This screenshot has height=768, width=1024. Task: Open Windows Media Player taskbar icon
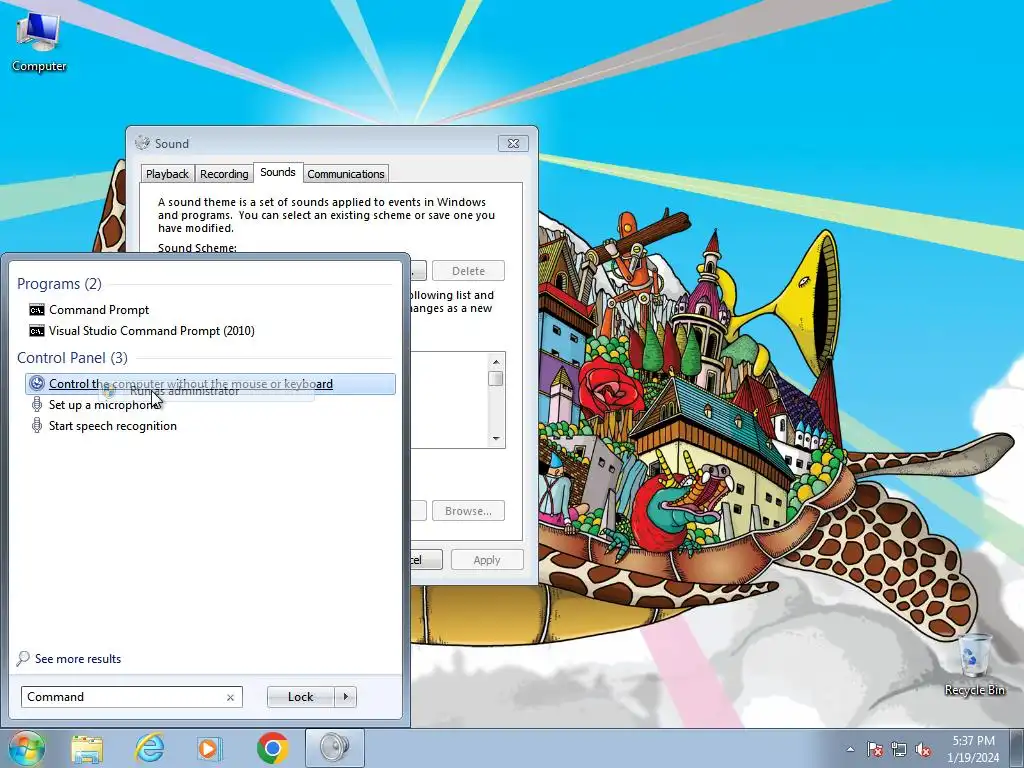point(210,748)
